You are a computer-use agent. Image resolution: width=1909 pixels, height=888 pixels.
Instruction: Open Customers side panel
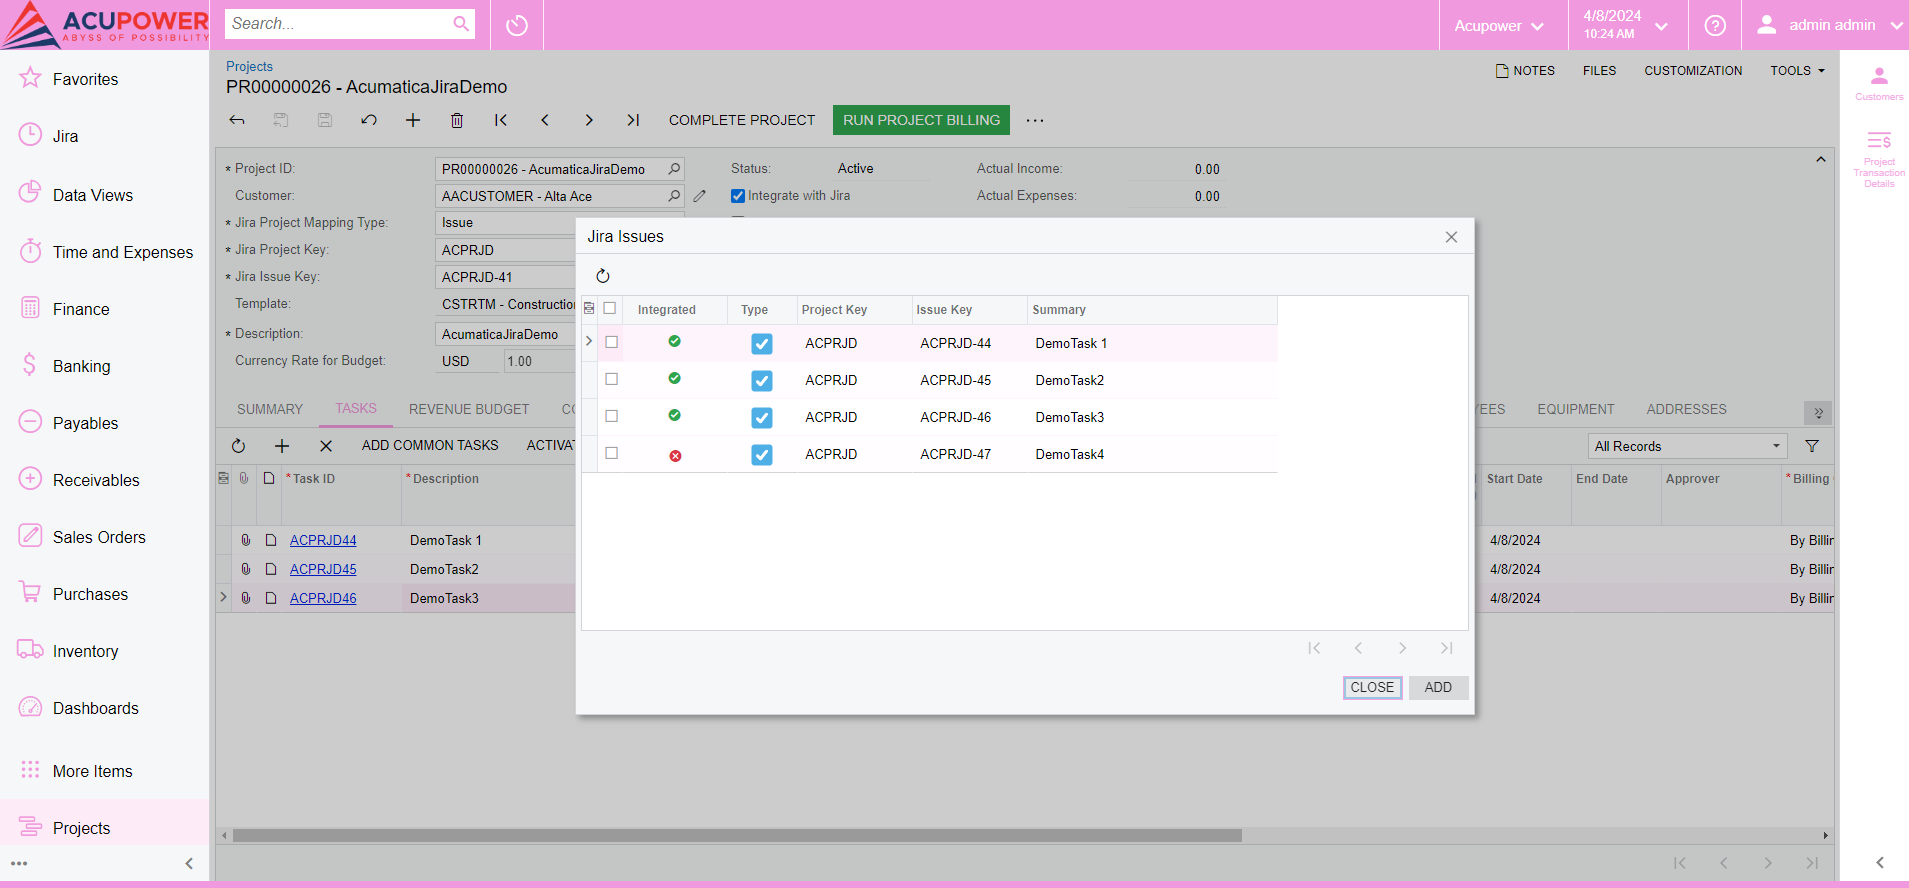click(1879, 83)
